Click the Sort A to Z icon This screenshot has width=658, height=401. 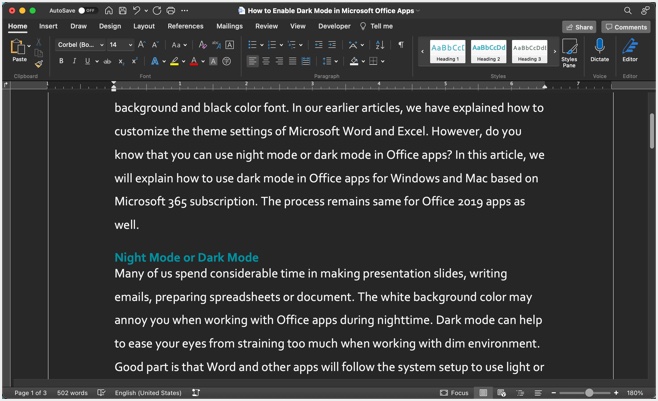pyautogui.click(x=380, y=44)
